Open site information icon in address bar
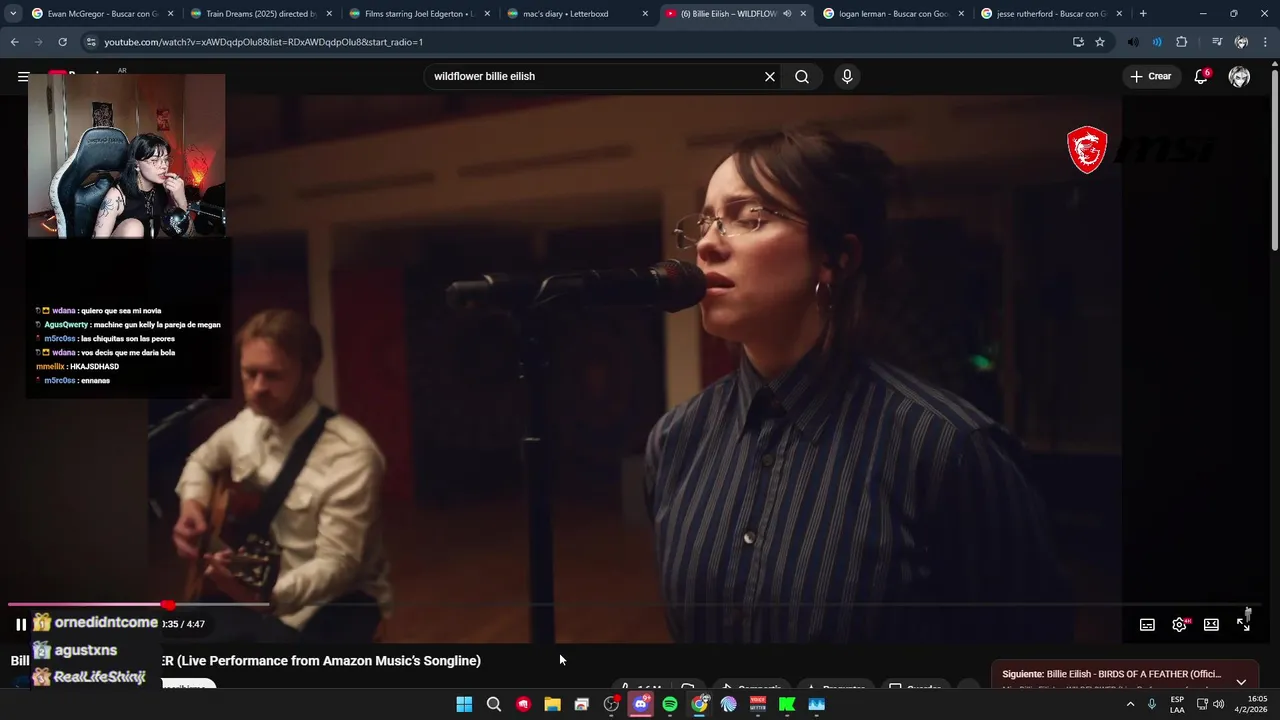 coord(91,42)
